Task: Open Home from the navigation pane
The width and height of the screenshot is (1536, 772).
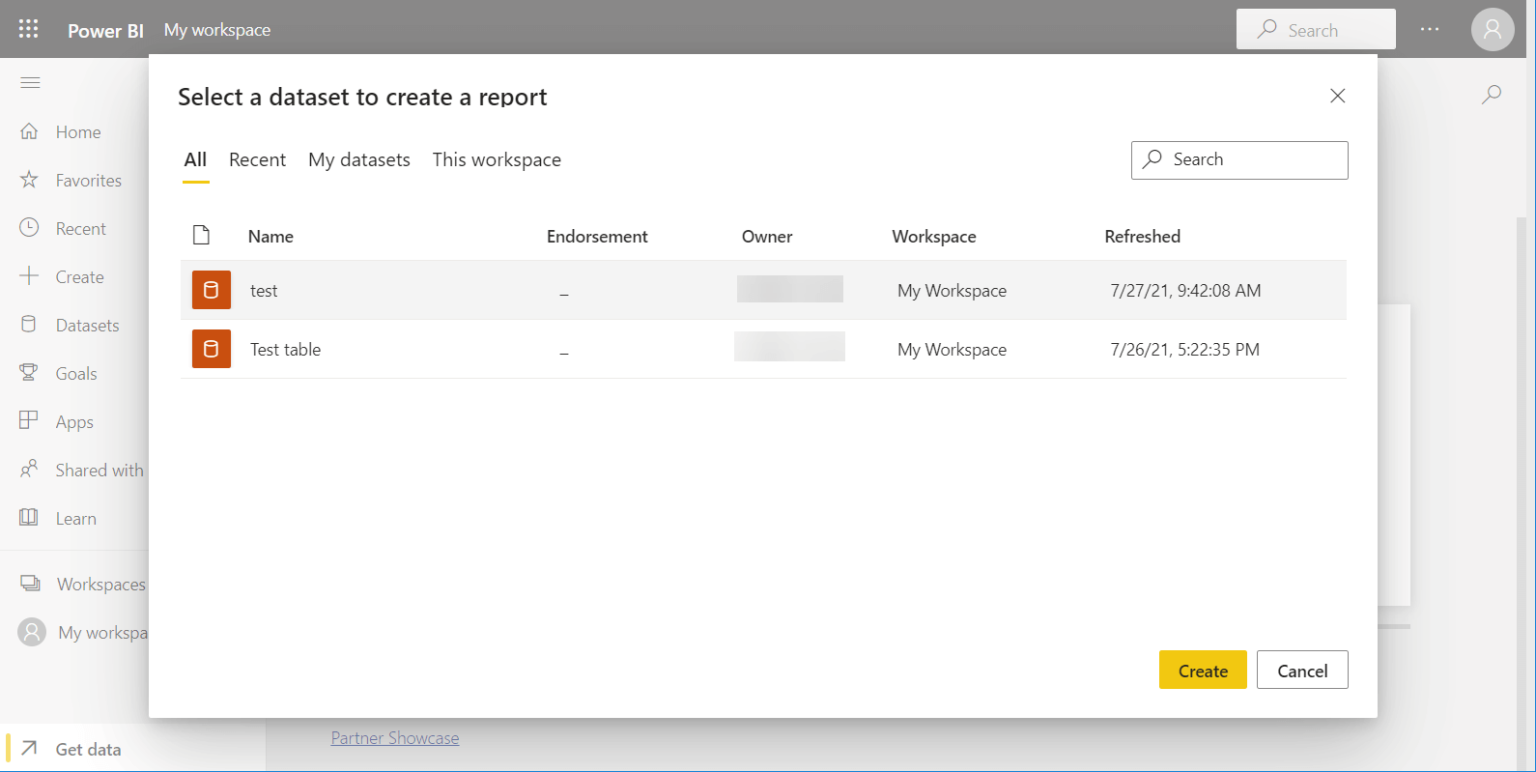Action: point(78,131)
